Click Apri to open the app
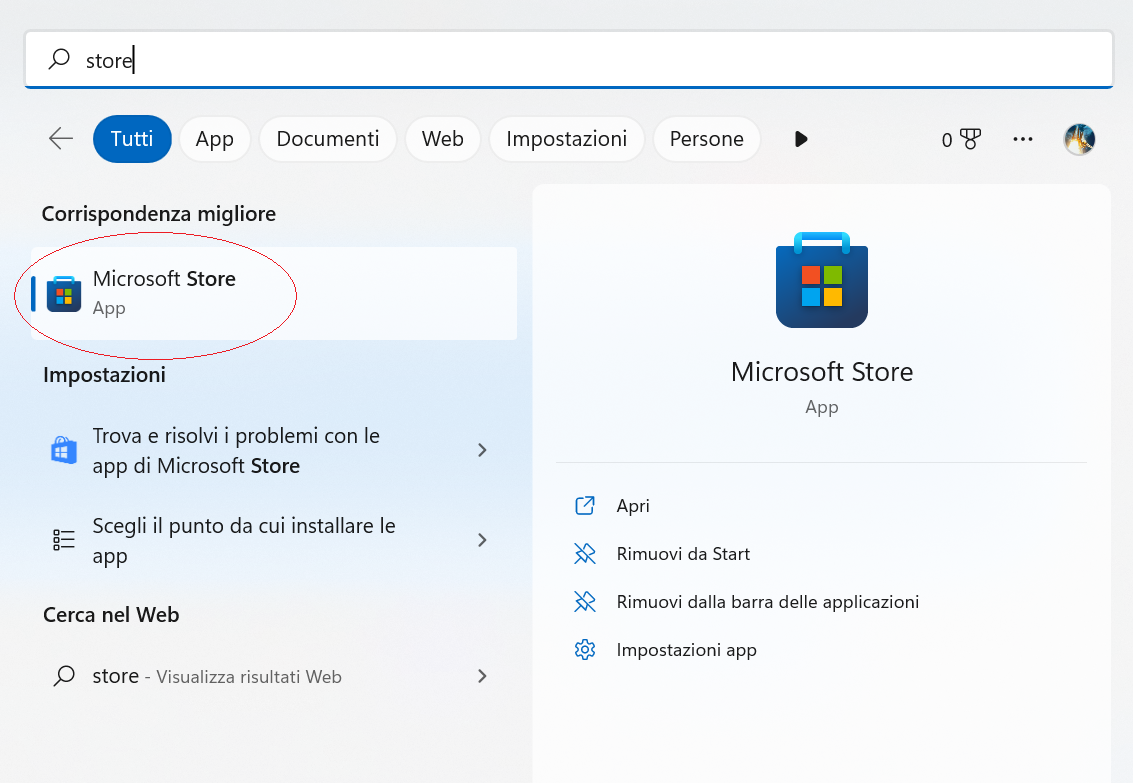This screenshot has width=1133, height=783. tap(633, 506)
